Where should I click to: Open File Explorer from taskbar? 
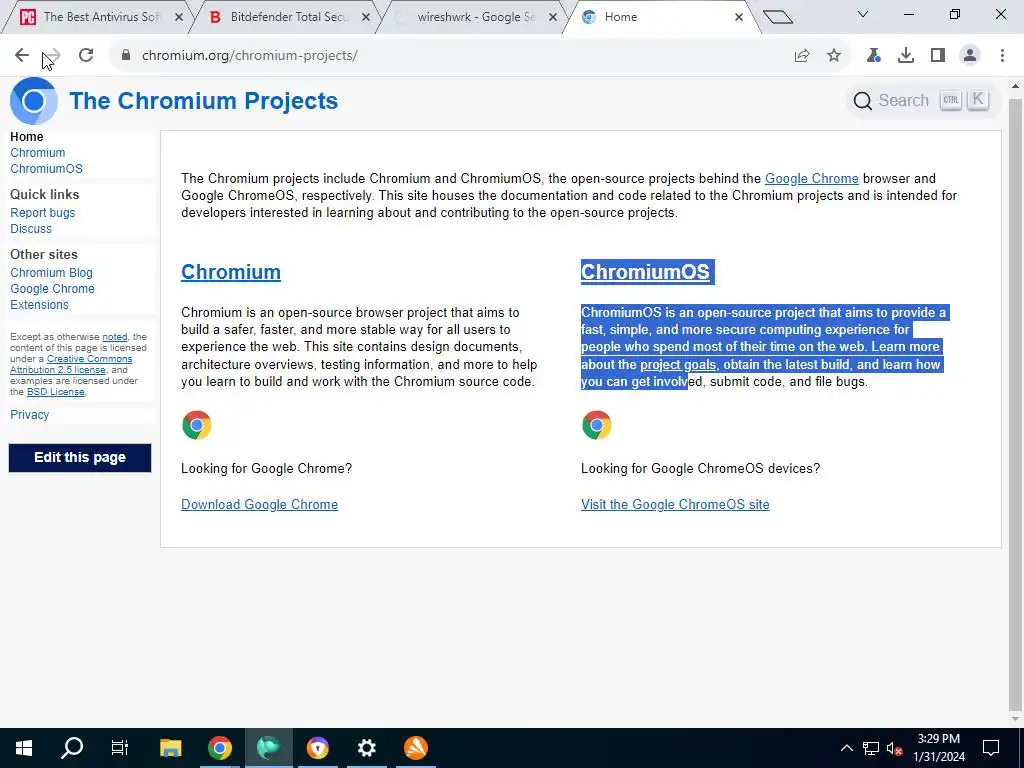(x=170, y=748)
